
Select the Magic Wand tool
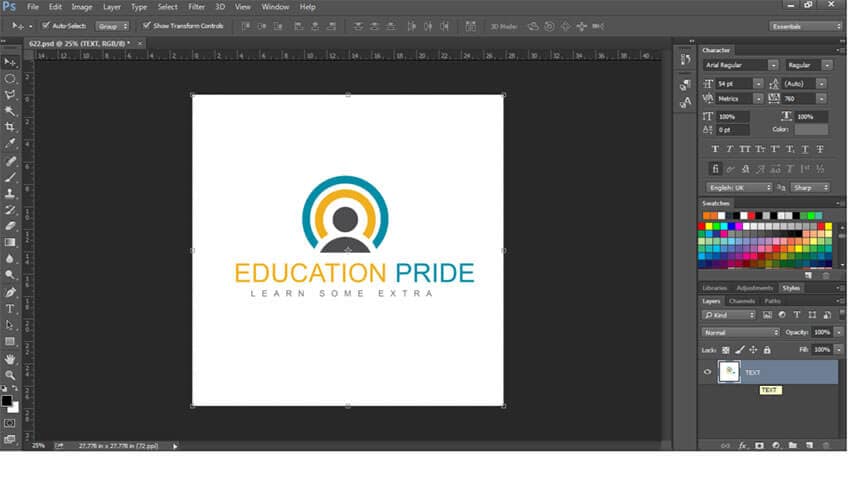click(10, 111)
